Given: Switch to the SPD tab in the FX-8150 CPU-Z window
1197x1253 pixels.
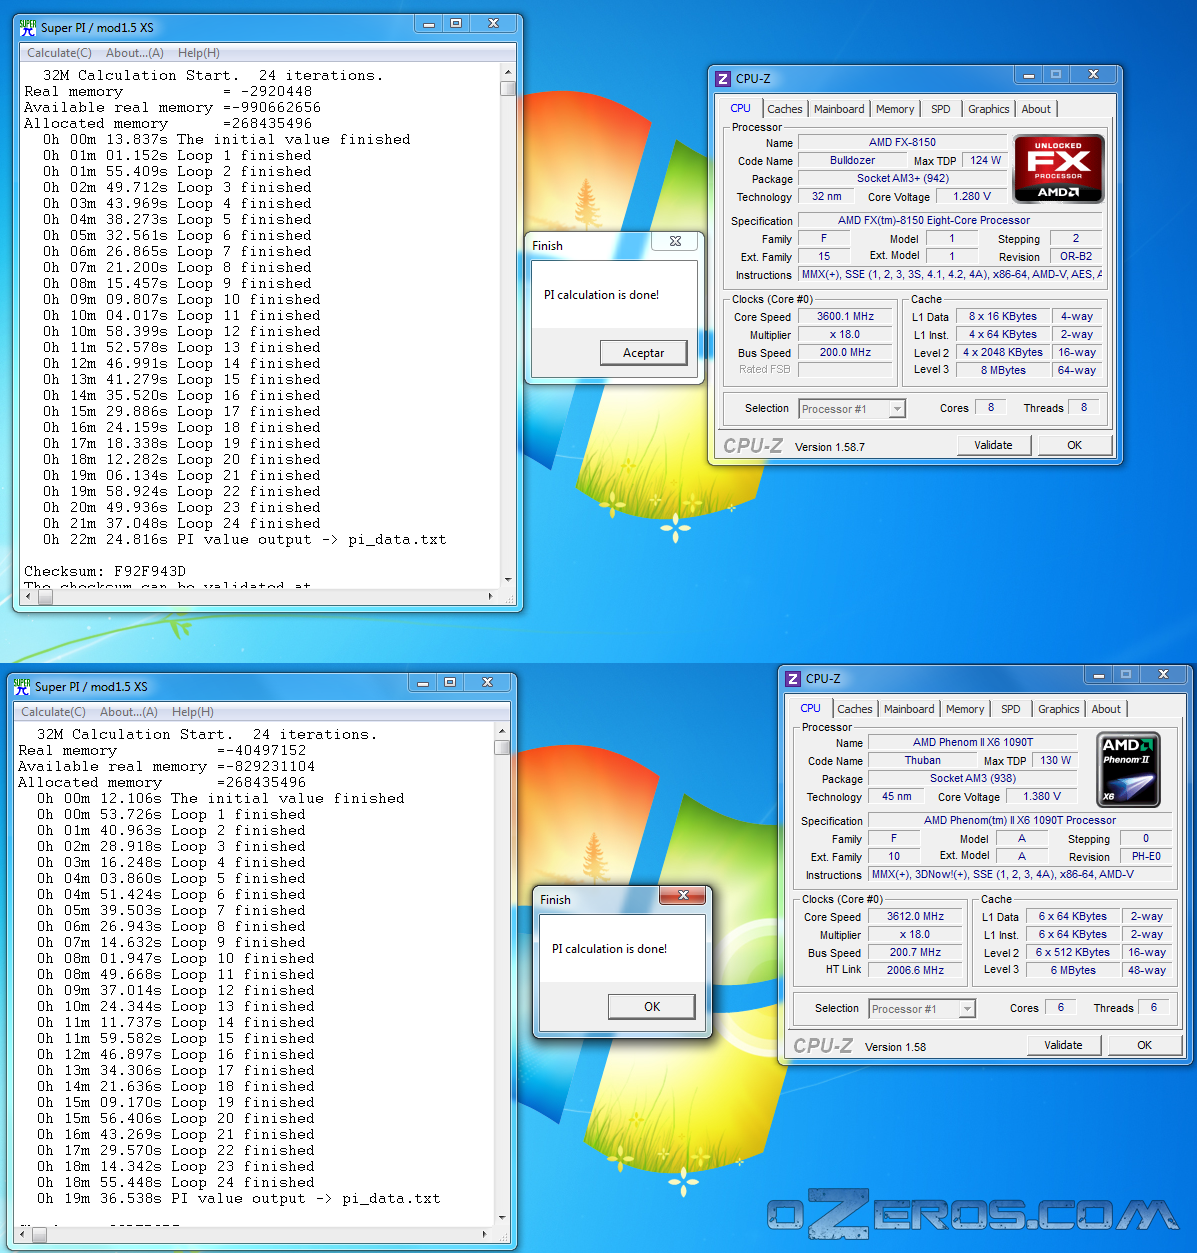Looking at the screenshot, I should (x=941, y=109).
